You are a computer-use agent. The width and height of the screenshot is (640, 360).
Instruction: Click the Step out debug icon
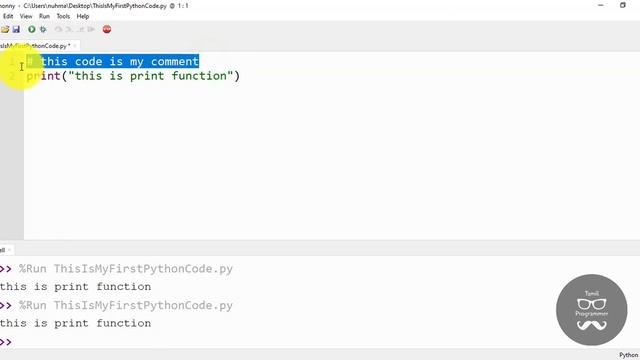tap(80, 29)
